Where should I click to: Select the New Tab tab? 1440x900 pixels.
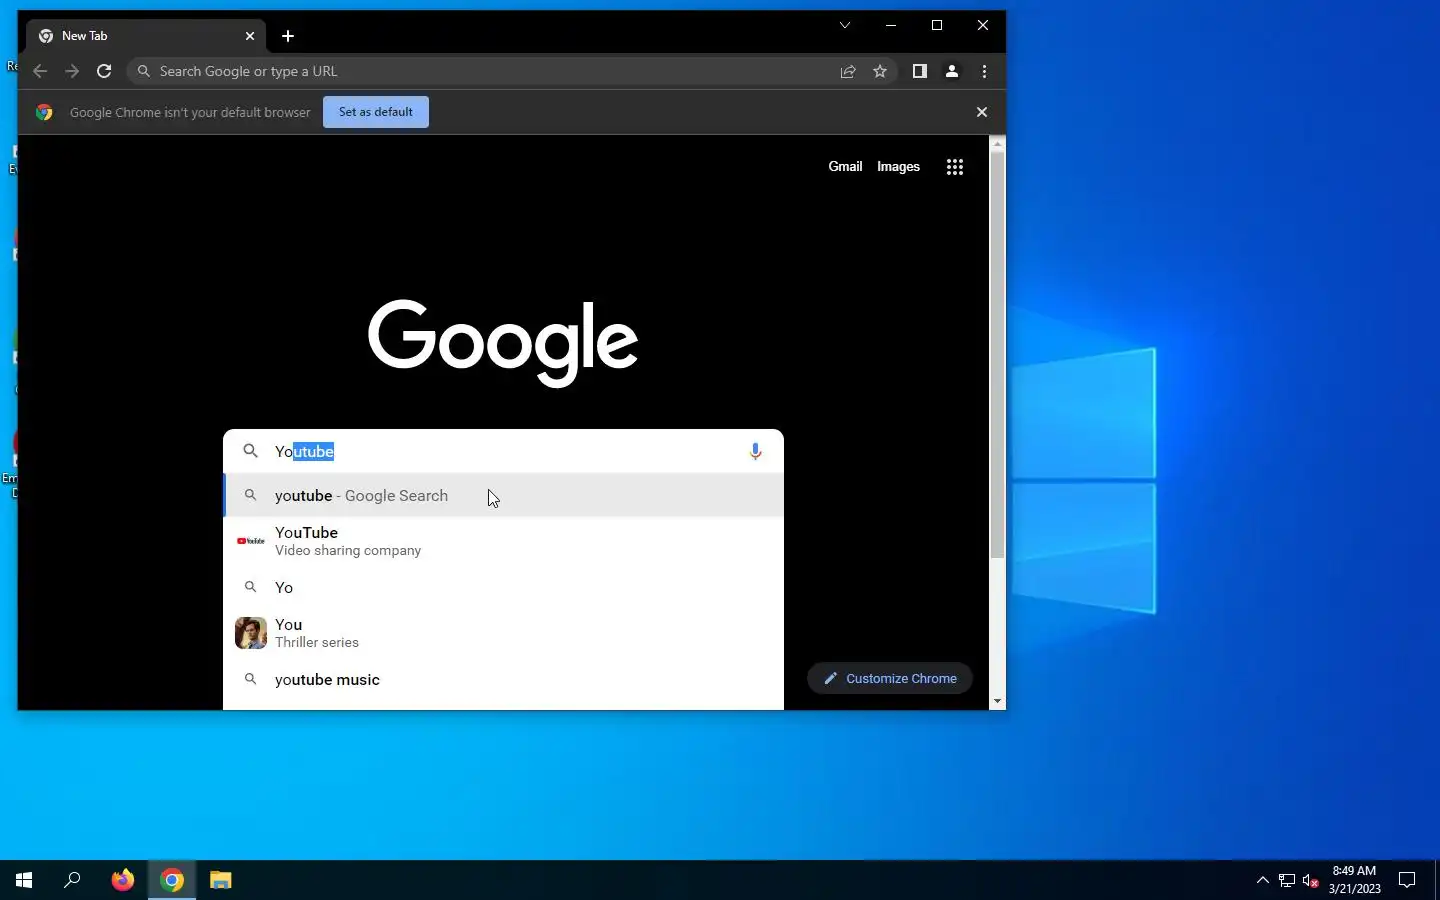pos(146,36)
